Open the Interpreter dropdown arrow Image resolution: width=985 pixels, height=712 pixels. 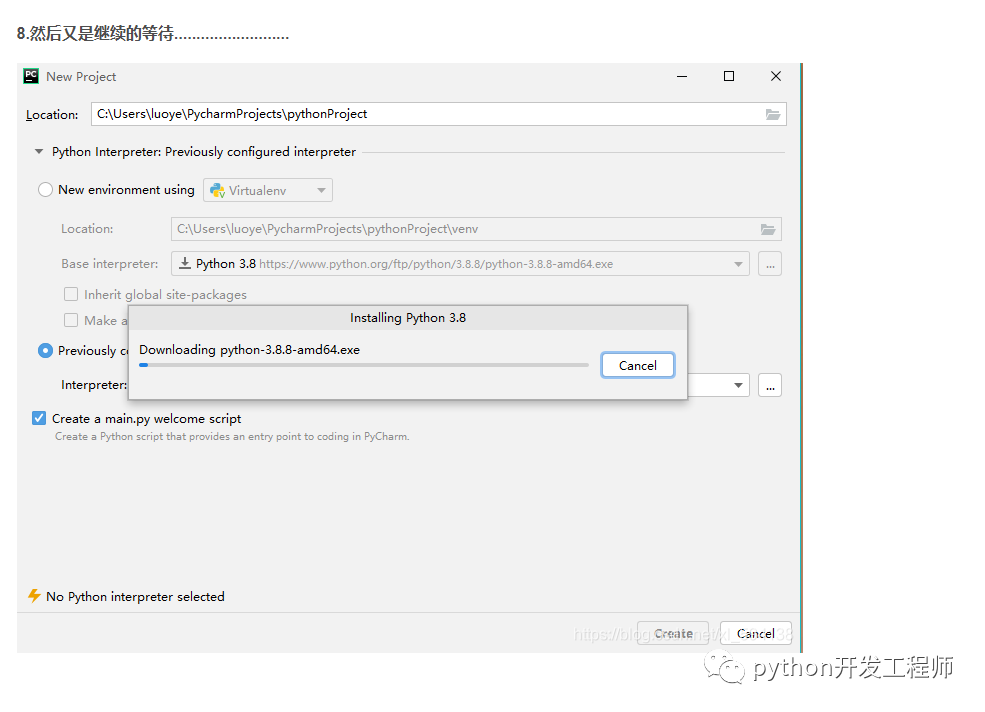click(738, 385)
